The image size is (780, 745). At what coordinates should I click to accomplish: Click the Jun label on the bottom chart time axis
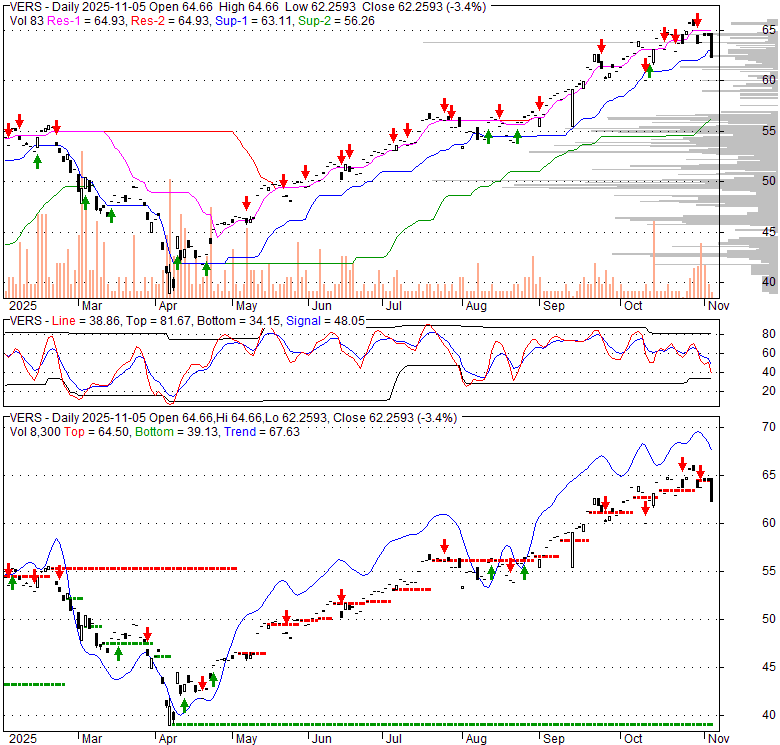click(x=322, y=738)
